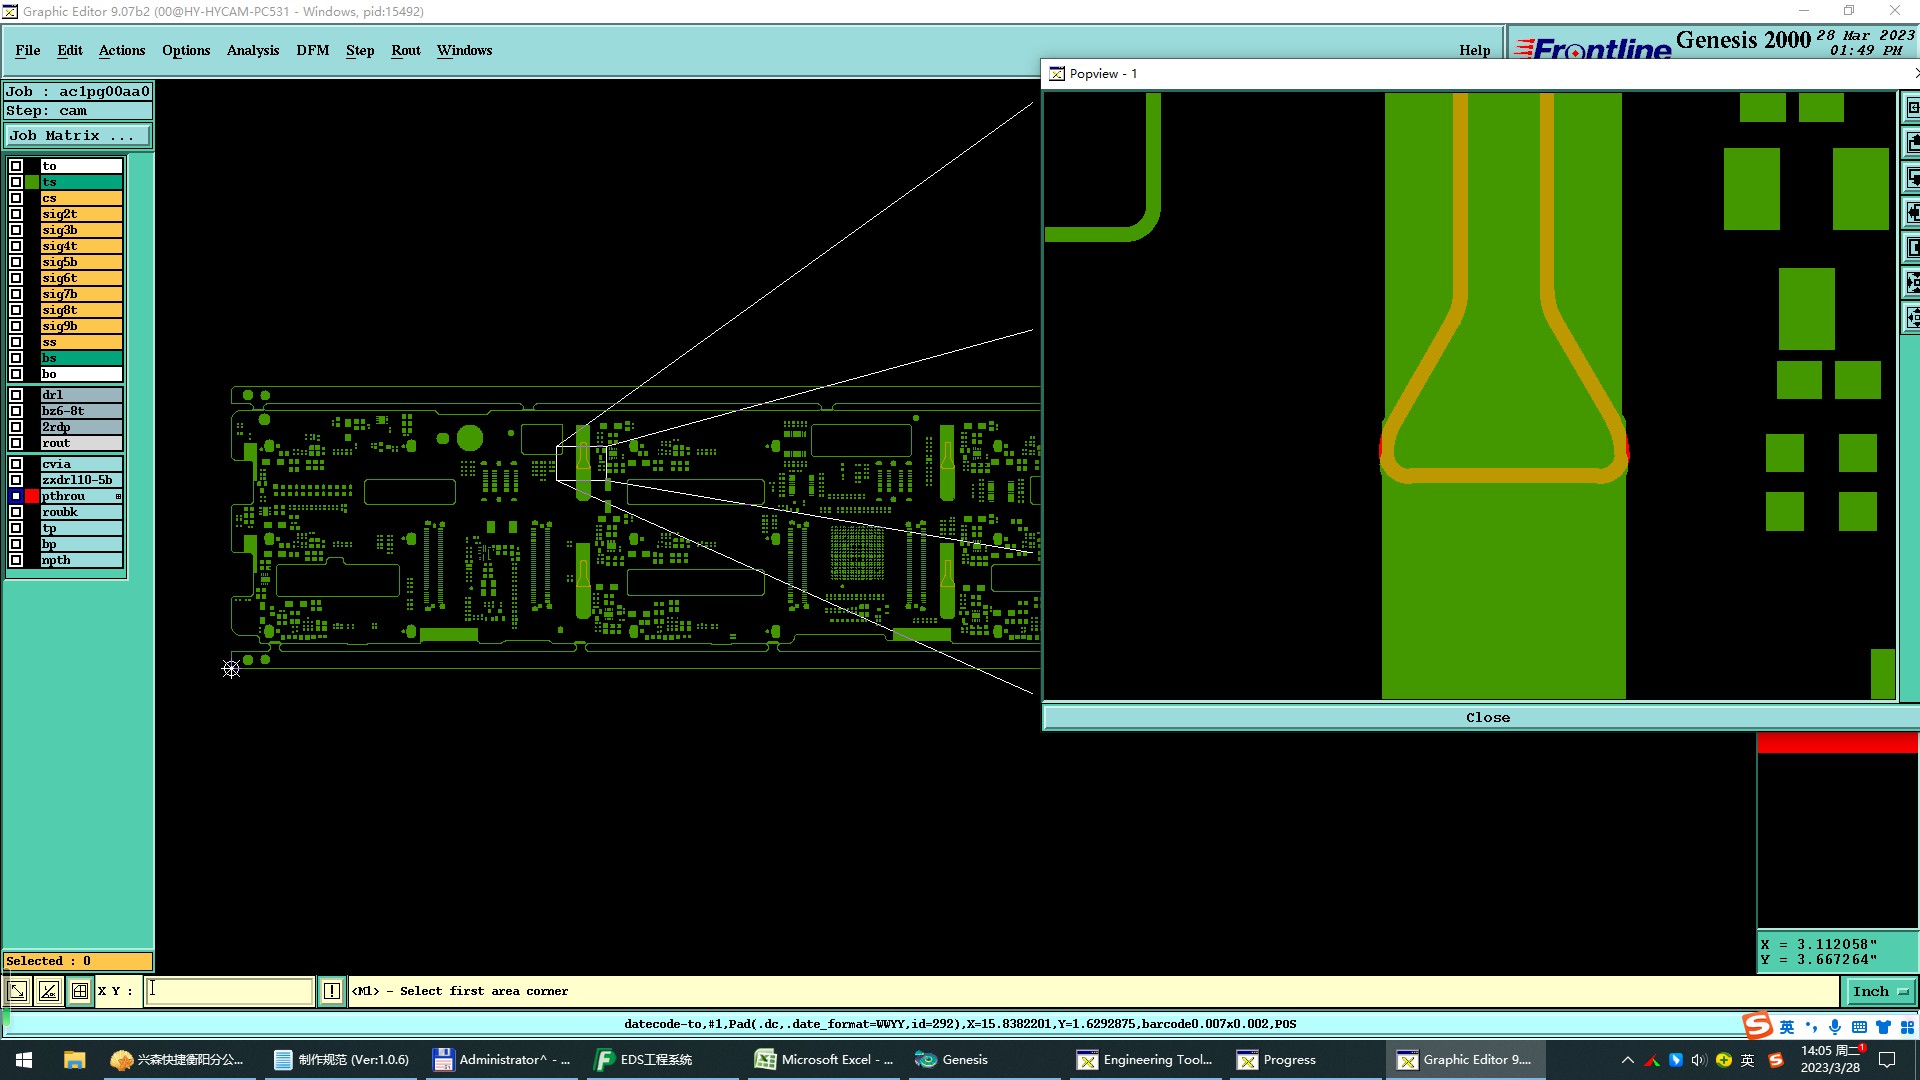The height and width of the screenshot is (1080, 1920).
Task: Show hidden system tray icons chevron
Action: coord(1627,1060)
